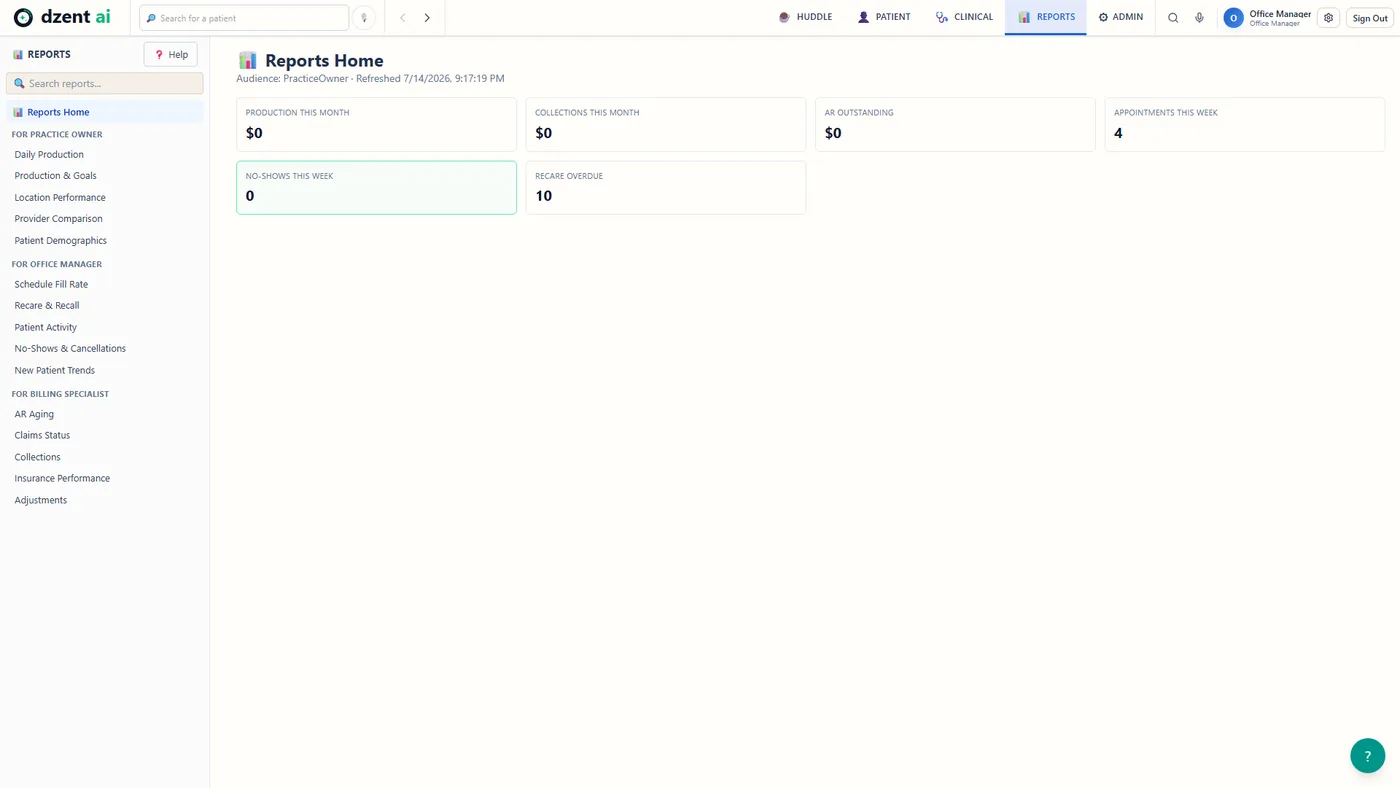Viewport: 1400px width, 788px height.
Task: Click the Recare Overdue stat card
Action: 666,187
